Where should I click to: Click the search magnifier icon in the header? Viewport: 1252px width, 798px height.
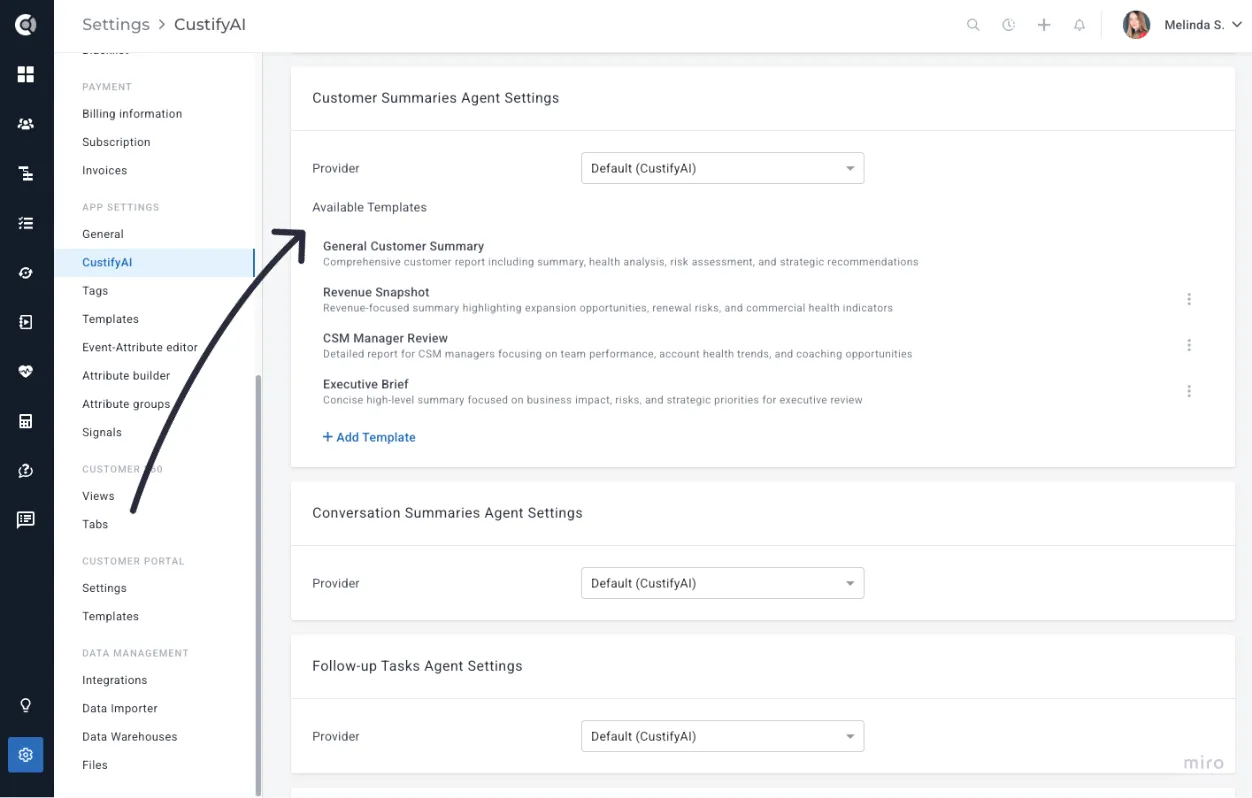(973, 25)
